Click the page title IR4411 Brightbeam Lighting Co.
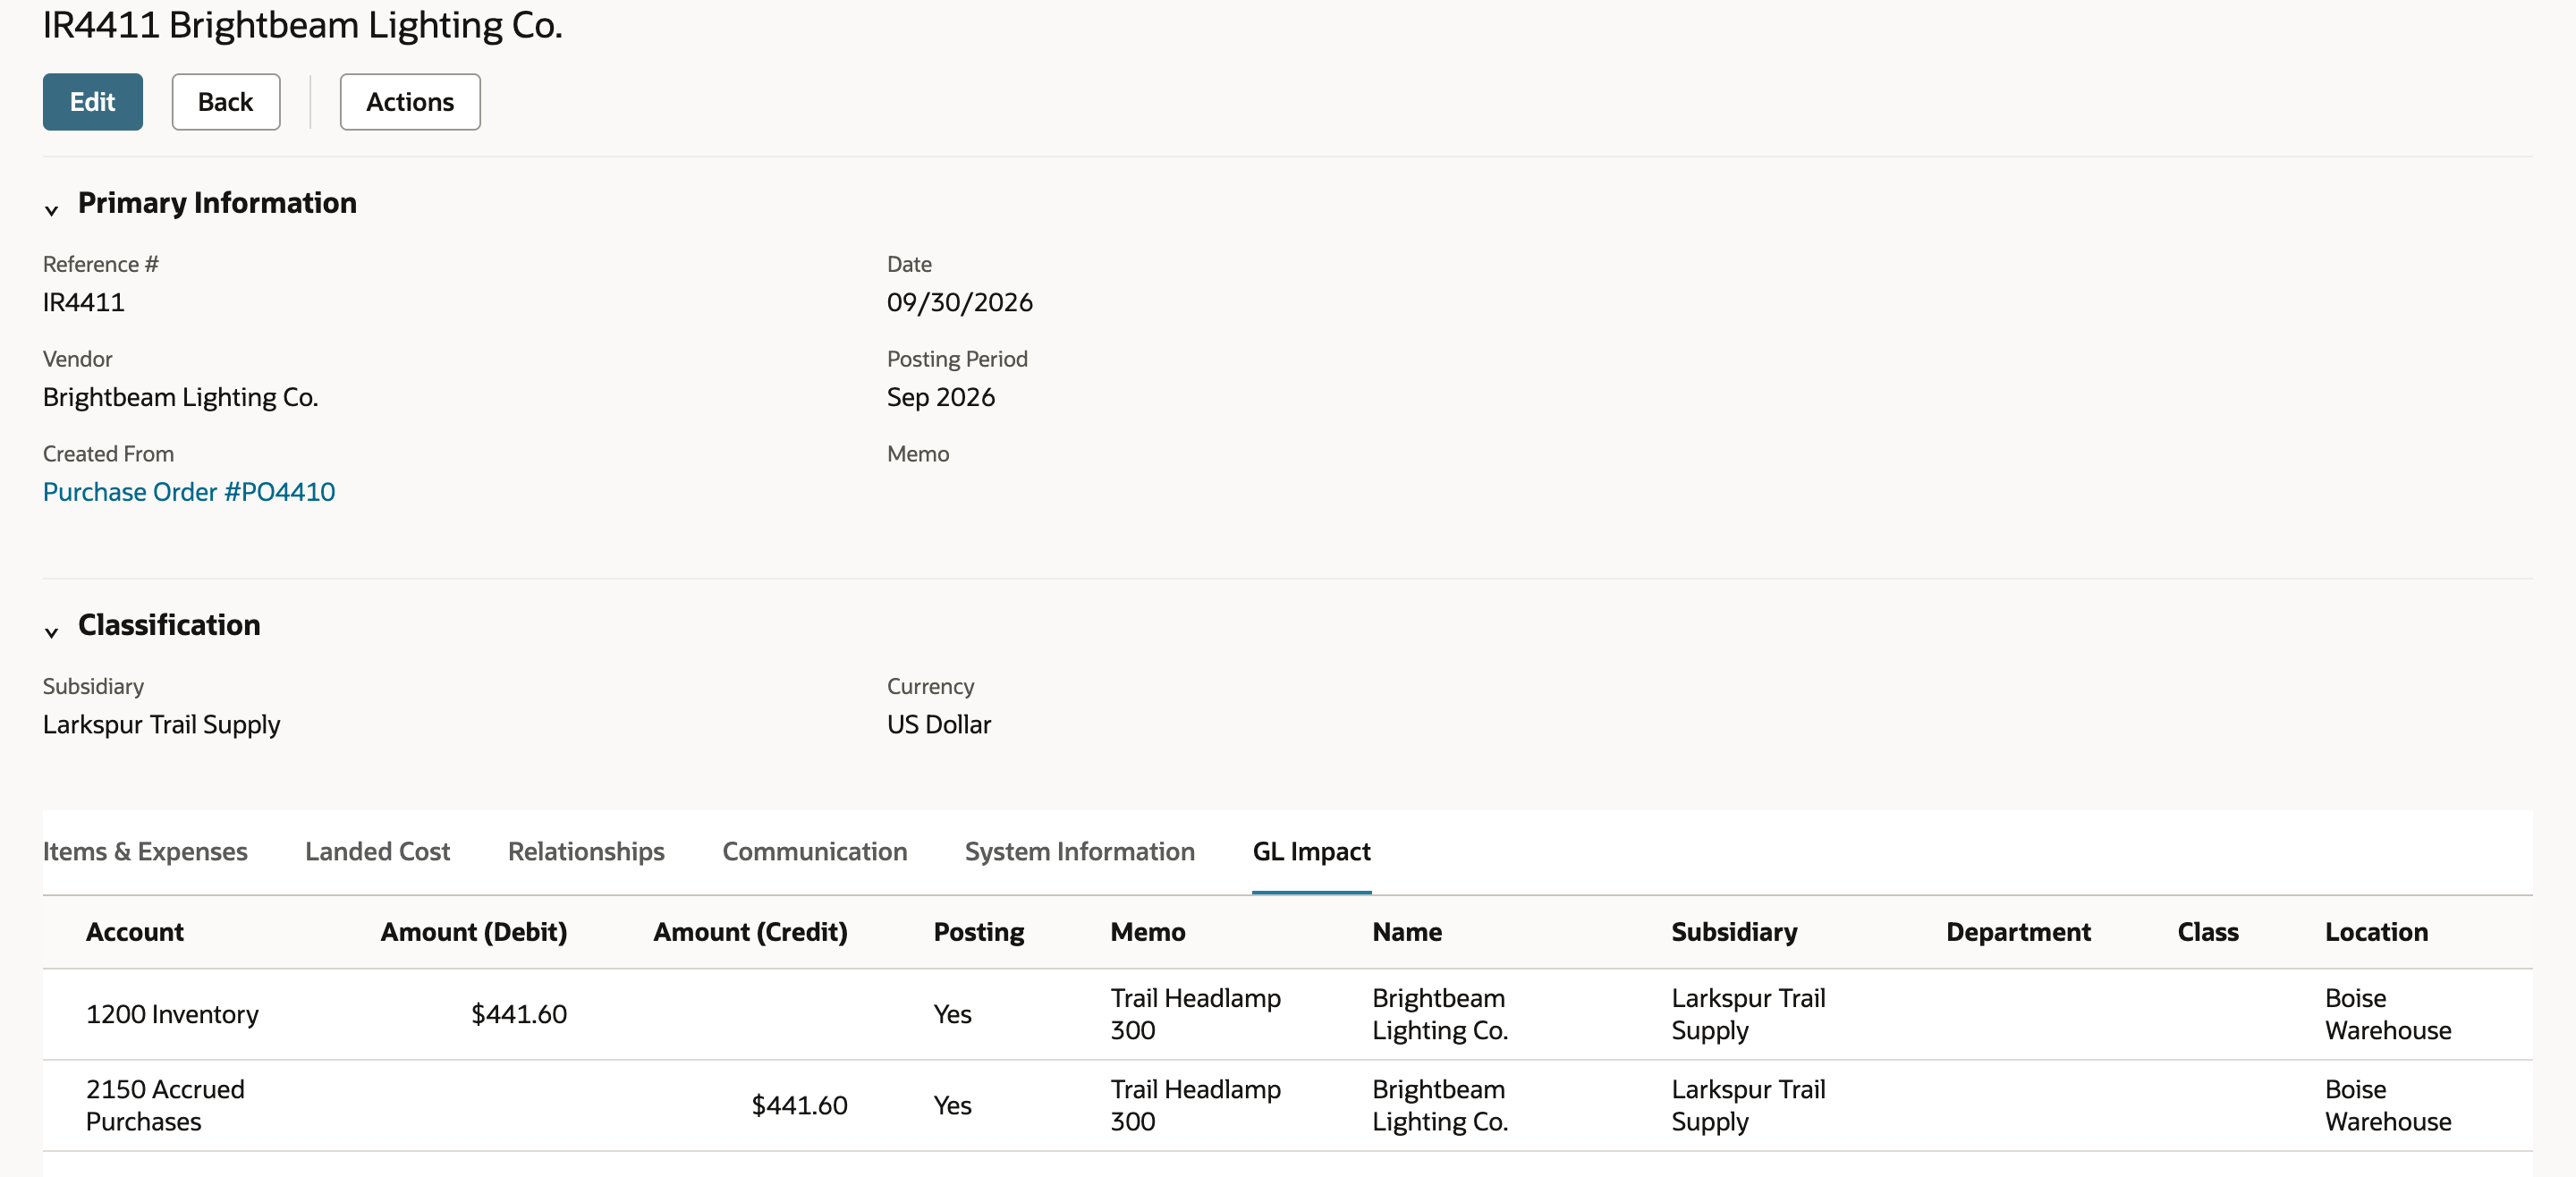 [x=302, y=25]
